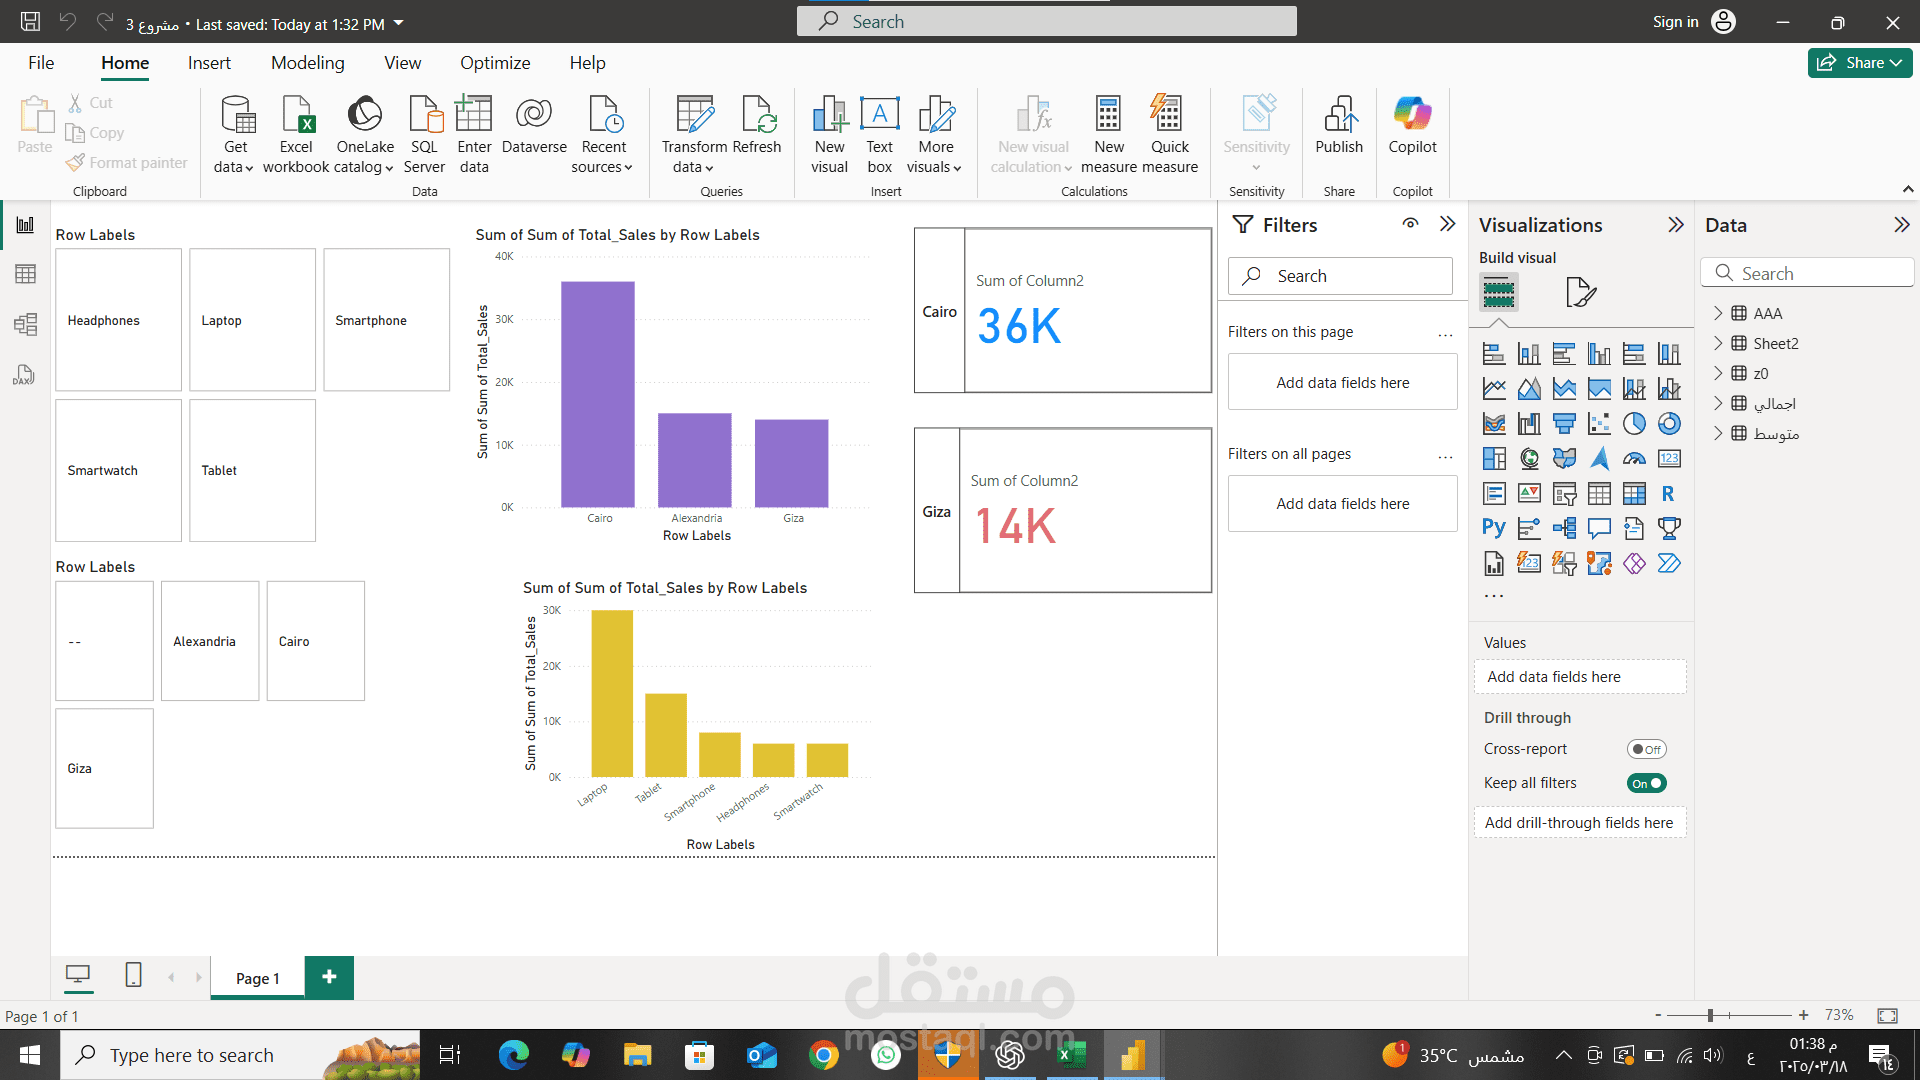This screenshot has width=1920, height=1080.
Task: Adjust the zoom slider handle
Action: point(1710,1015)
